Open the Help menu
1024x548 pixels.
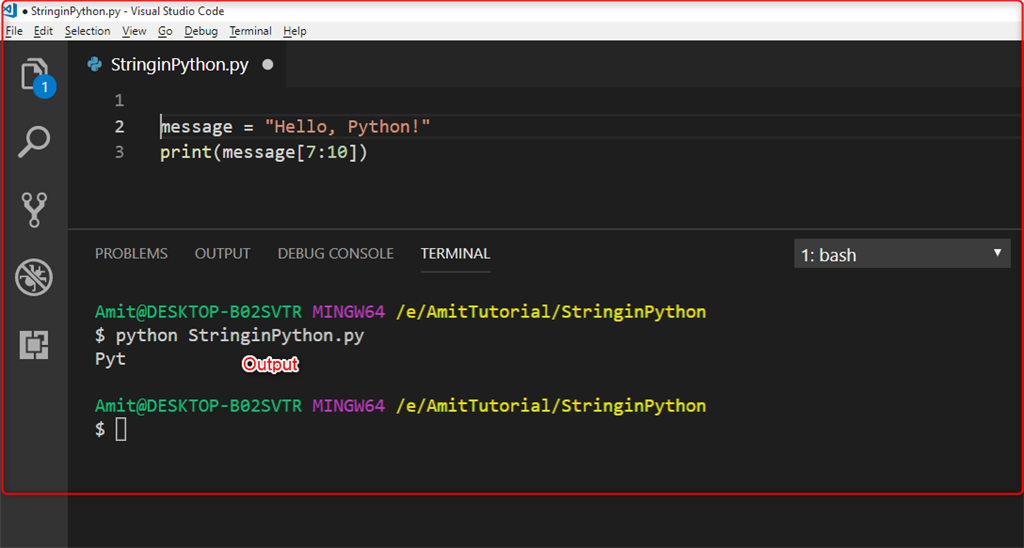click(295, 31)
